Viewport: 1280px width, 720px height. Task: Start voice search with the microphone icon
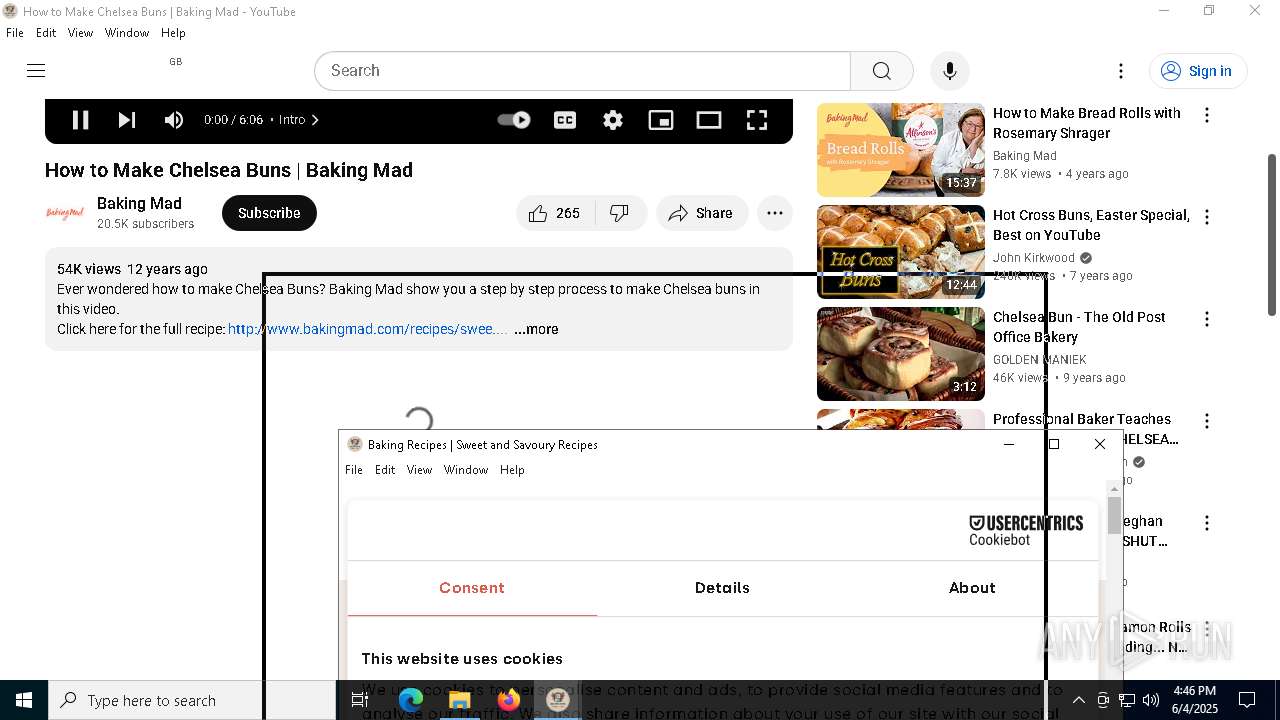point(949,71)
